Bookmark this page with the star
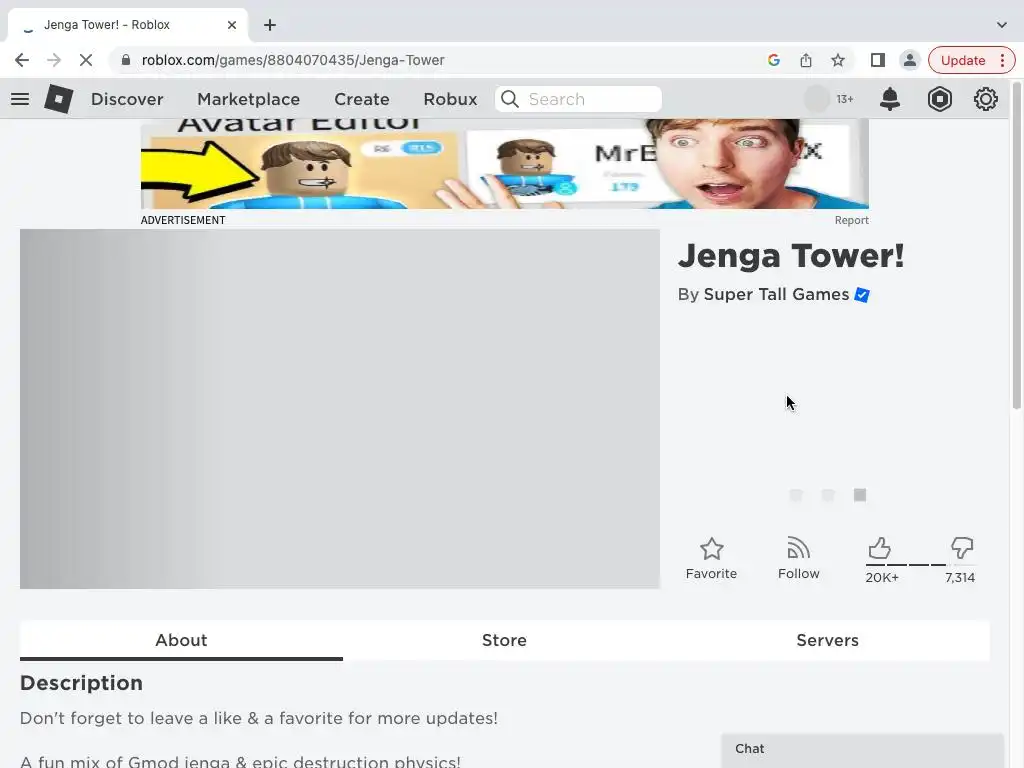Viewport: 1024px width, 768px height. coord(838,60)
